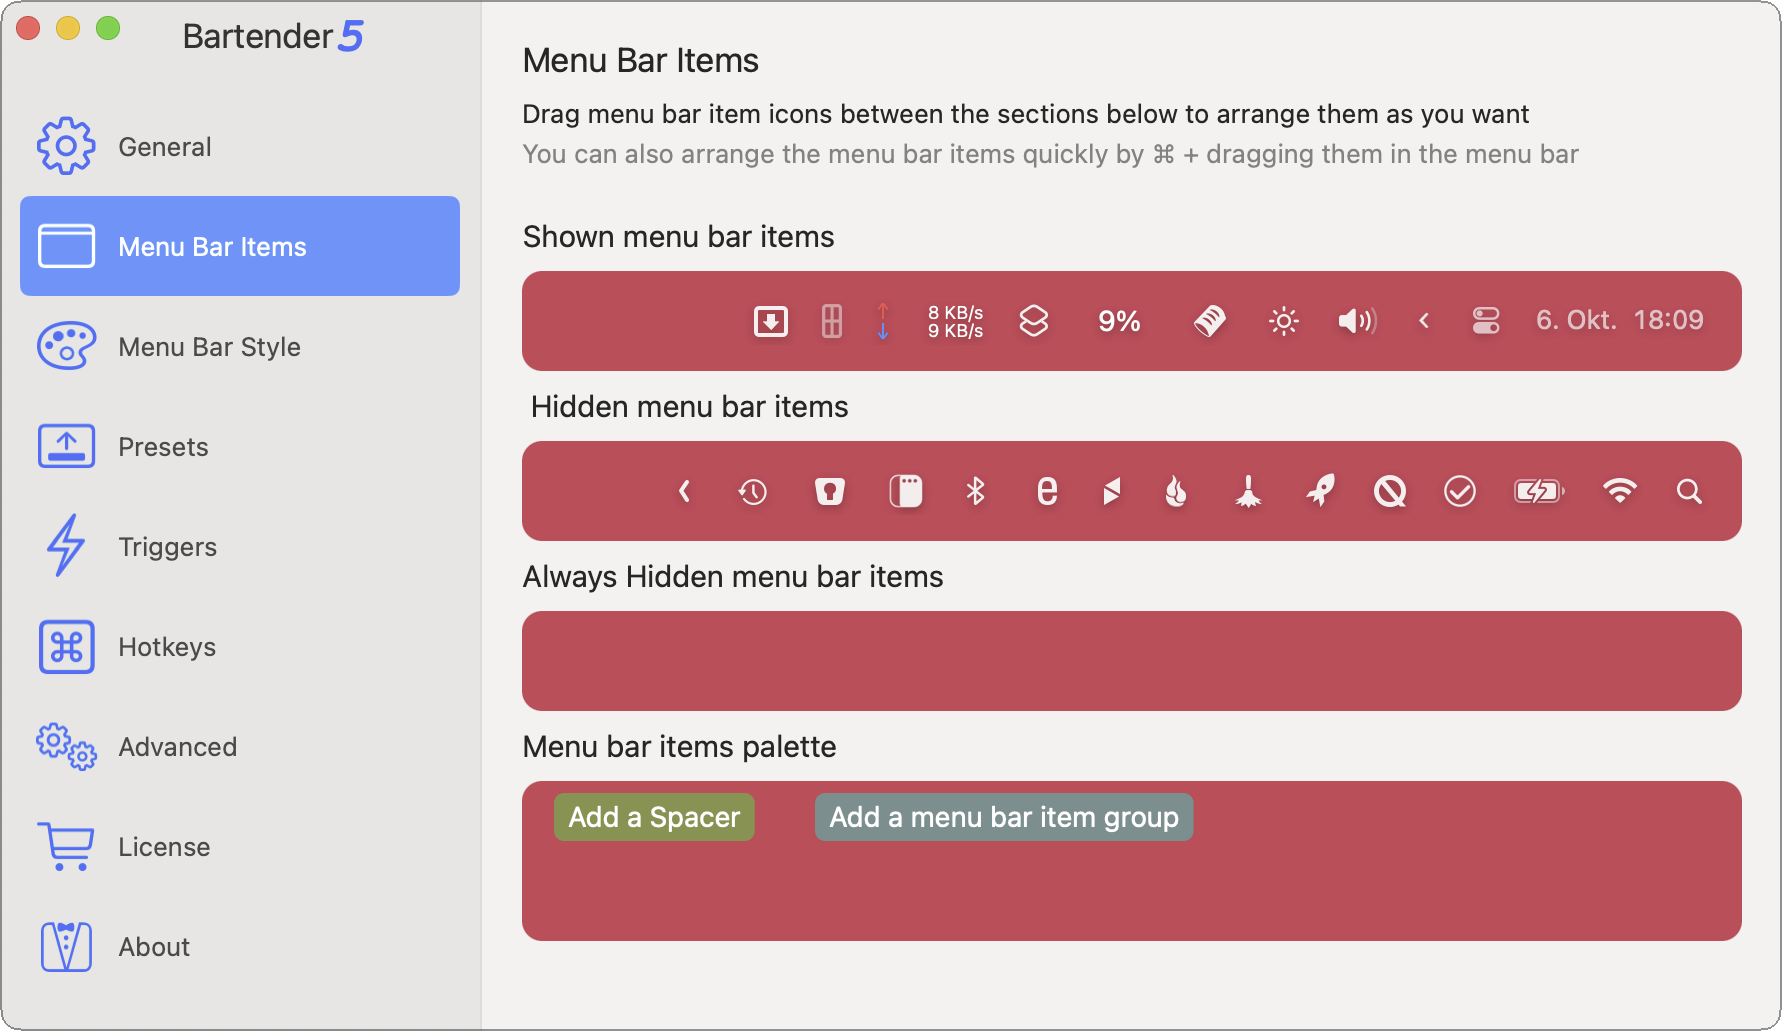Click the rocket icon in hidden items
The height and width of the screenshot is (1031, 1782).
(x=1320, y=491)
